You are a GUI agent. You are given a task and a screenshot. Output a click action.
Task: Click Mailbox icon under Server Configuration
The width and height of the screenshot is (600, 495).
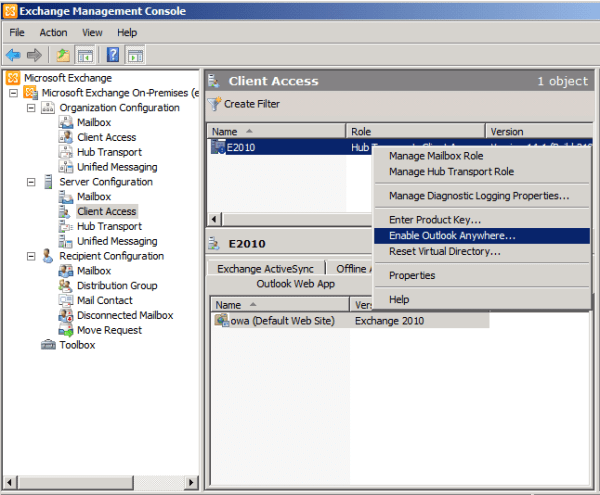click(66, 197)
